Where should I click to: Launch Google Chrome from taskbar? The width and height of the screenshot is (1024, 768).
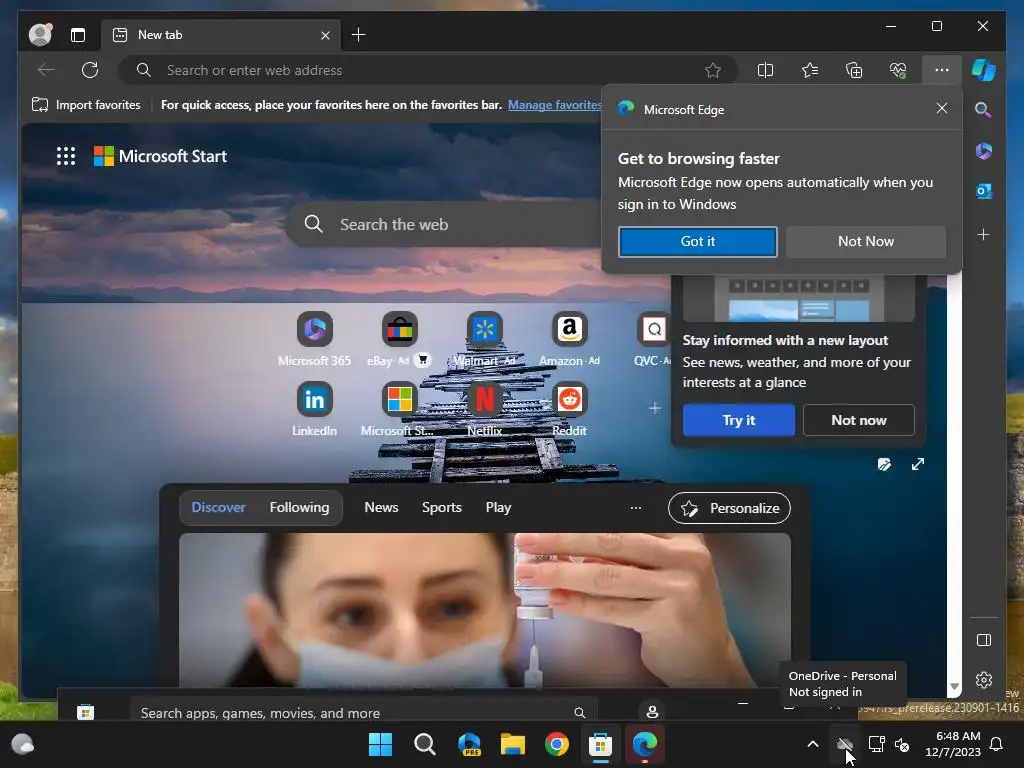tap(556, 744)
